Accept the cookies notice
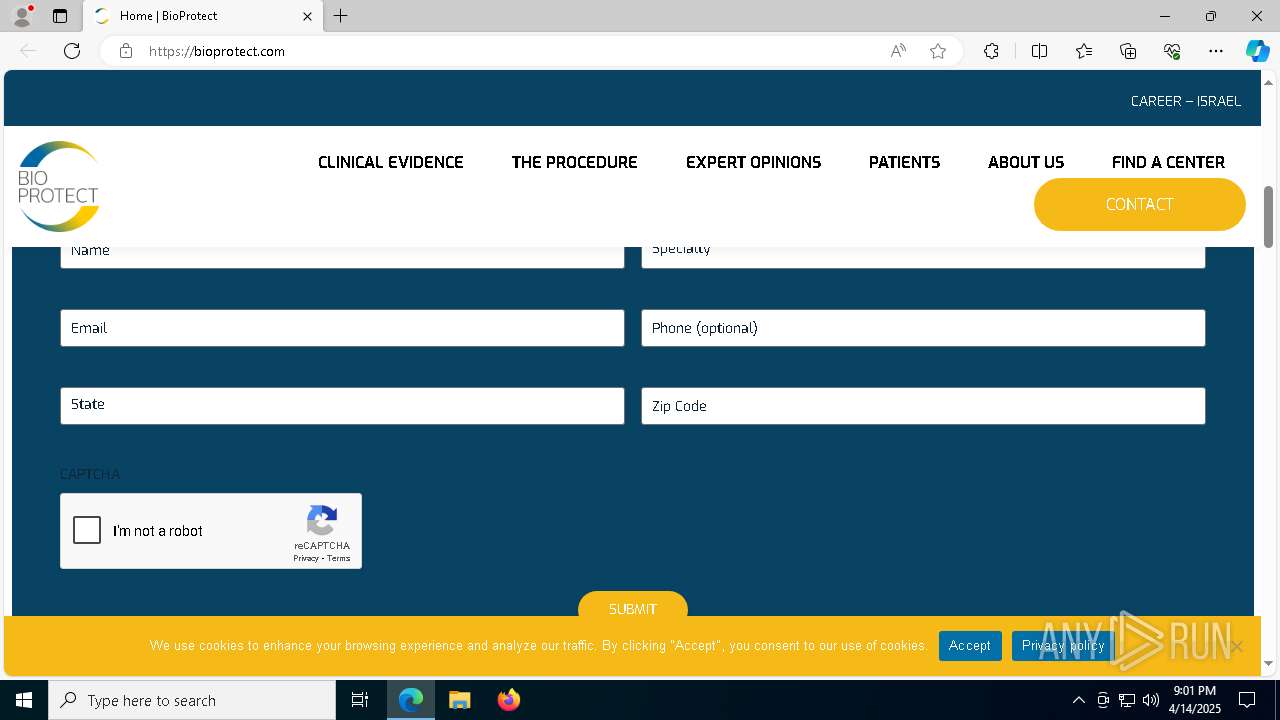Screen dimensions: 1280x720 tap(970, 646)
